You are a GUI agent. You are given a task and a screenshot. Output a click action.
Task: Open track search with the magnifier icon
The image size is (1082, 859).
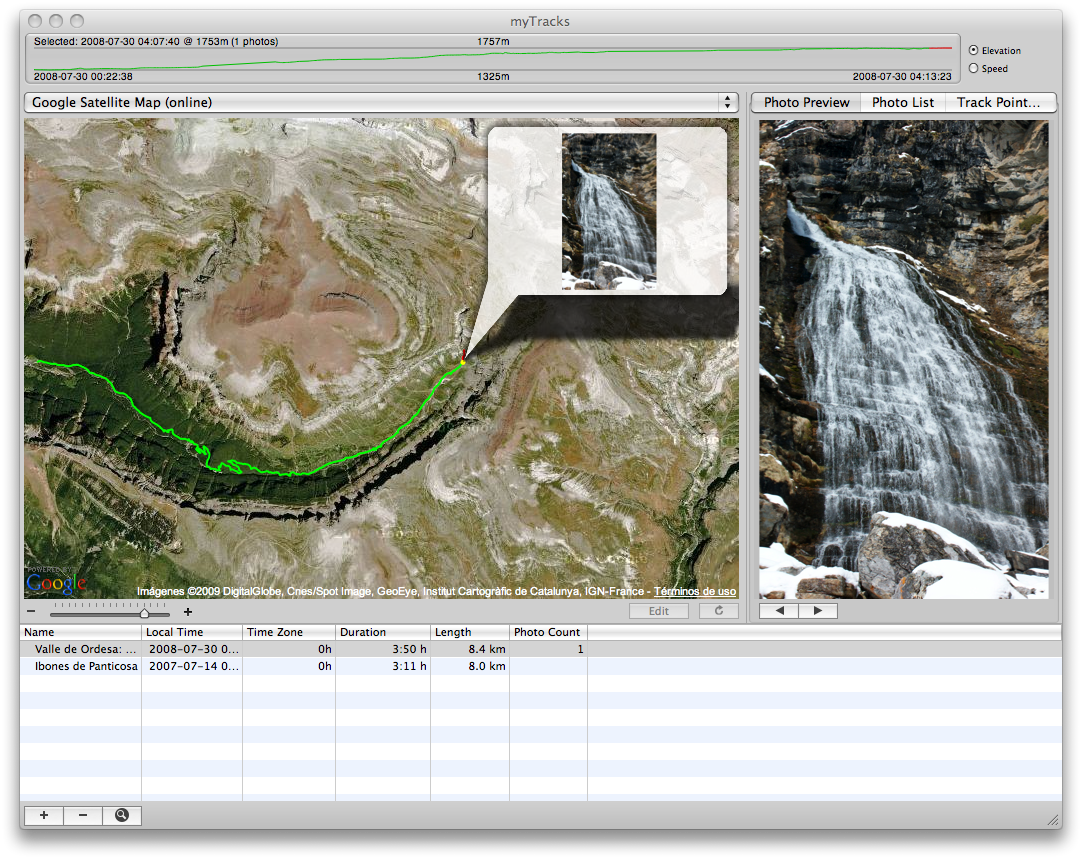[122, 815]
